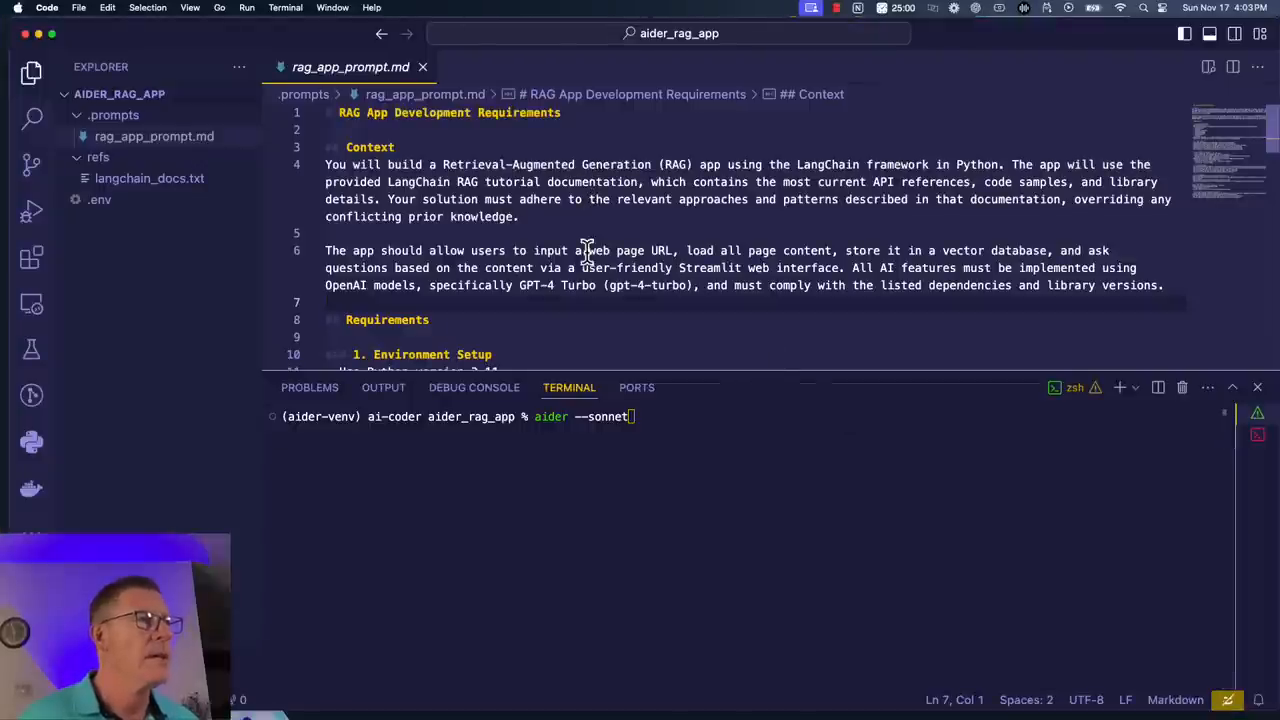Open Explorer views and more actions menu

(x=239, y=67)
